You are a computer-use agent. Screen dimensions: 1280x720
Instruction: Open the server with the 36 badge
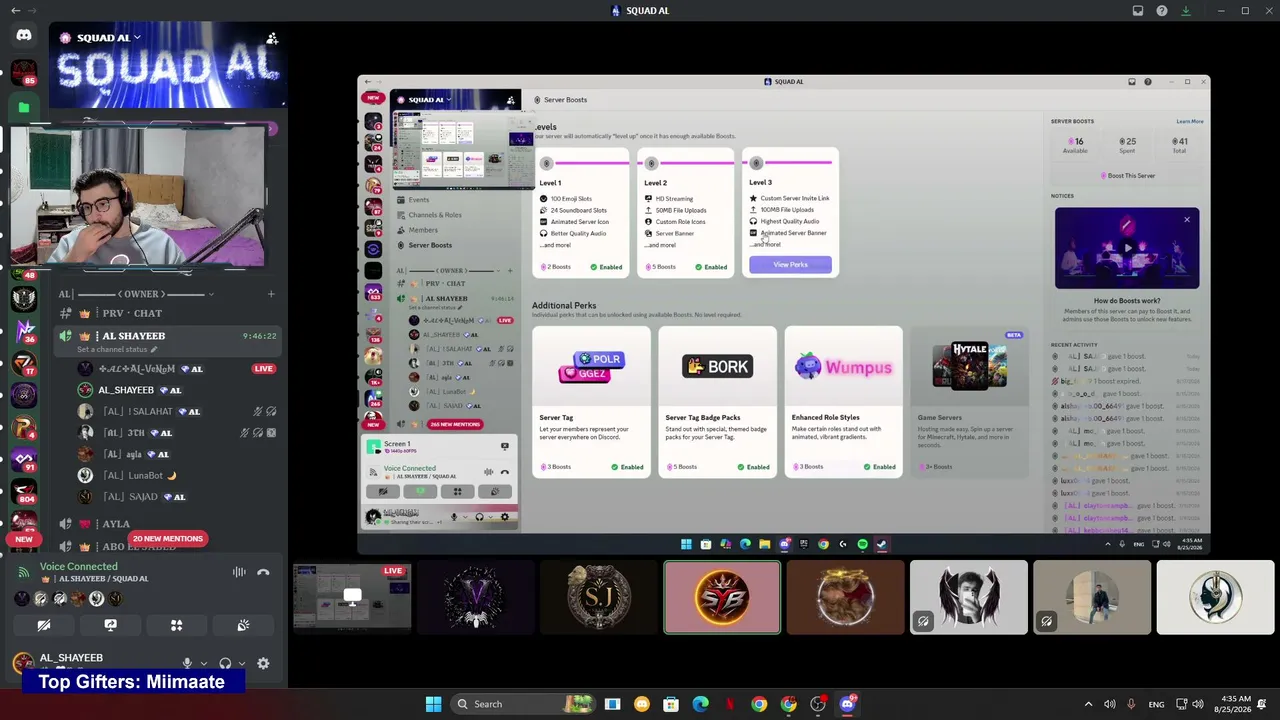click(x=24, y=330)
